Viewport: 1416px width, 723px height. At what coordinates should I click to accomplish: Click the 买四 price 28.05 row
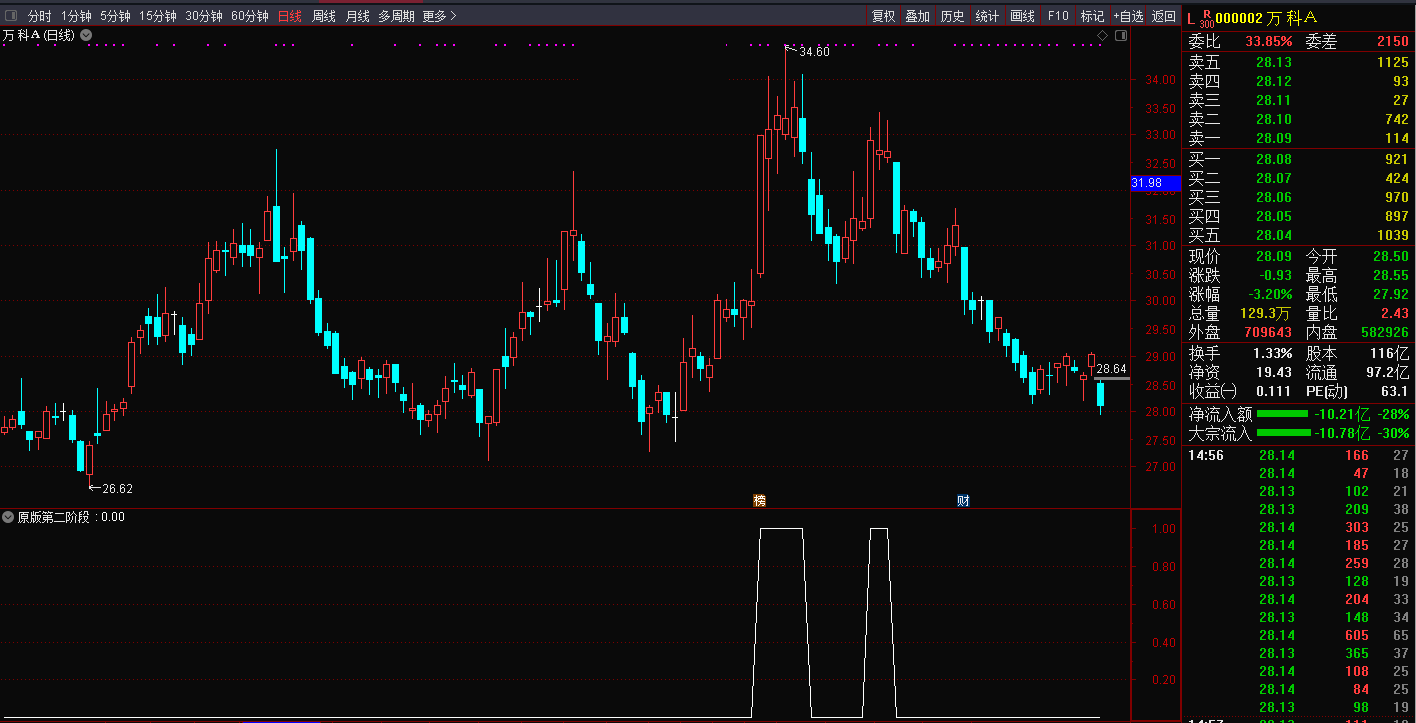click(1298, 216)
